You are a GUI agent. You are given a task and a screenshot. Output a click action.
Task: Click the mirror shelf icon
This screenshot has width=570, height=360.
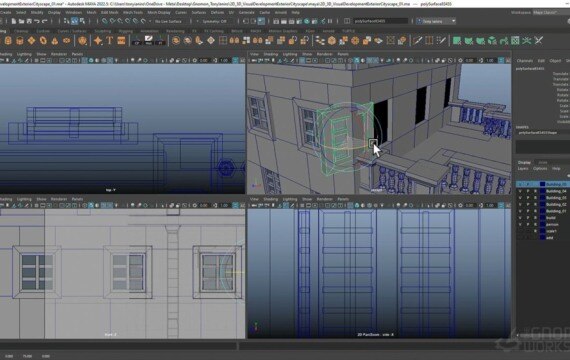coord(234,41)
